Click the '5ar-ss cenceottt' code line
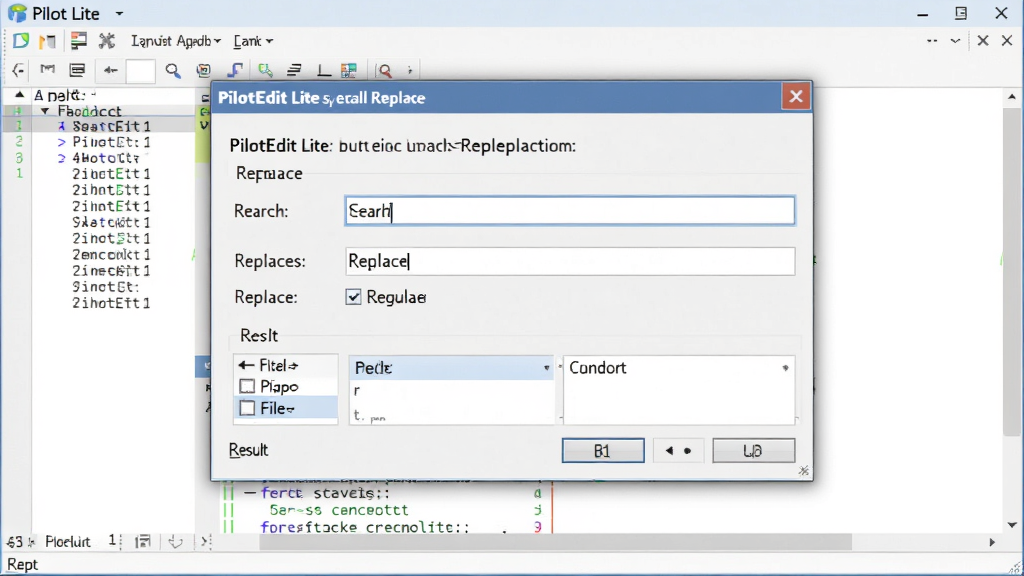 click(x=338, y=510)
